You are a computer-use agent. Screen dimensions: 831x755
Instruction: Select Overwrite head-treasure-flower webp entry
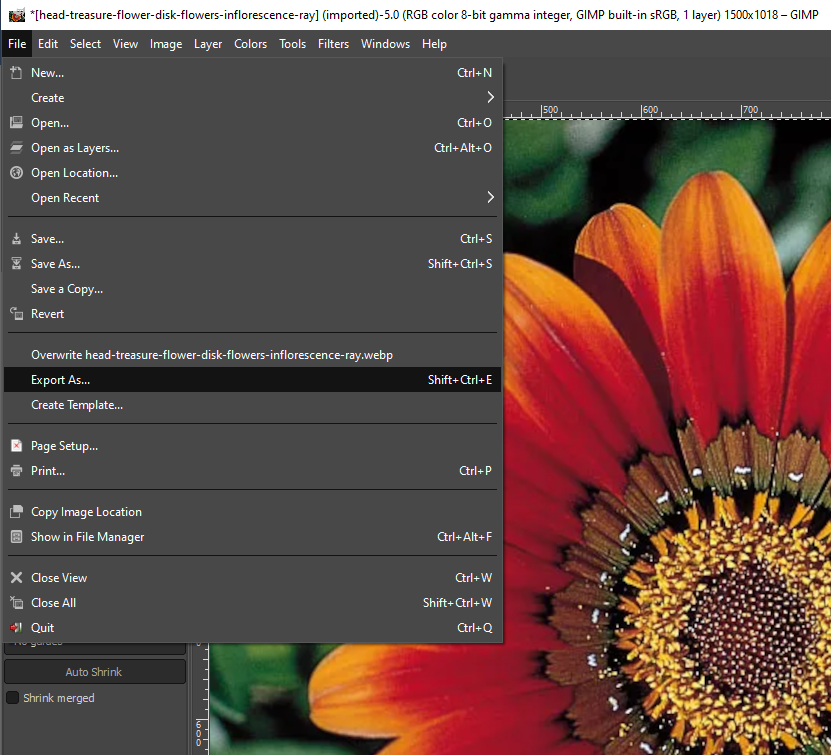click(x=252, y=355)
